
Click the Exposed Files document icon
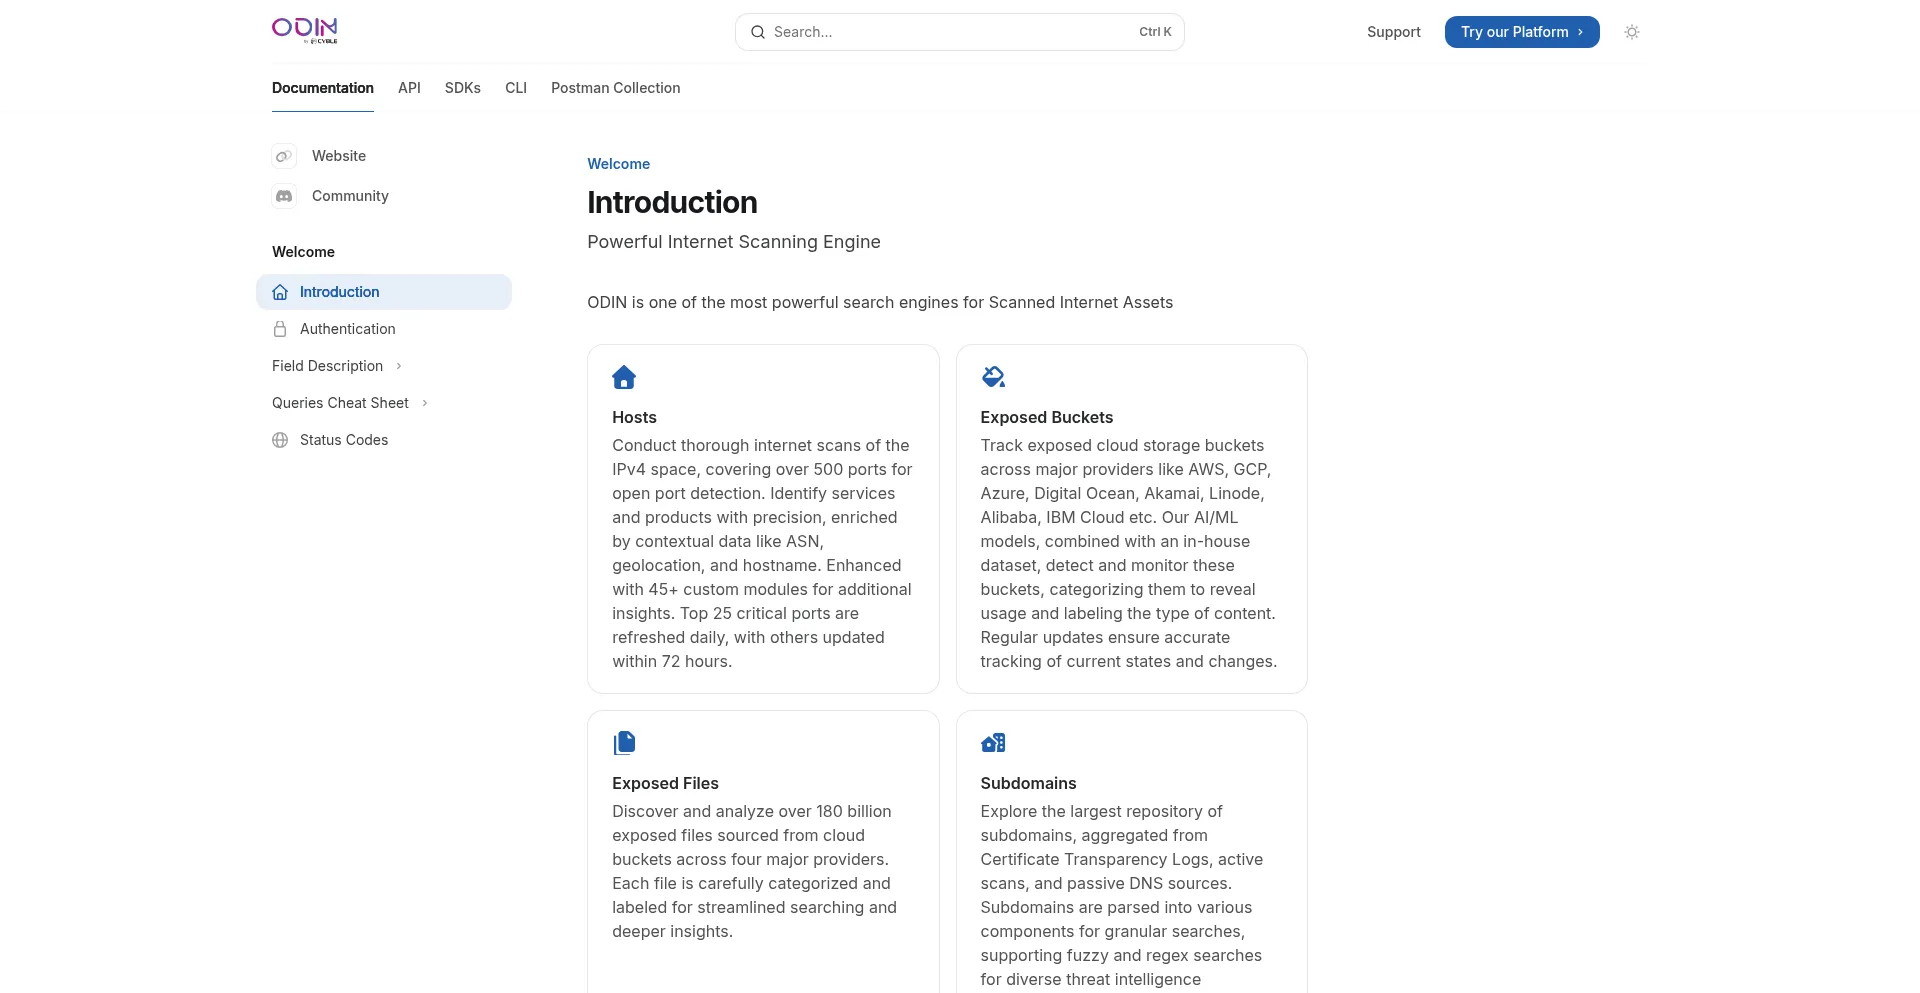[624, 742]
